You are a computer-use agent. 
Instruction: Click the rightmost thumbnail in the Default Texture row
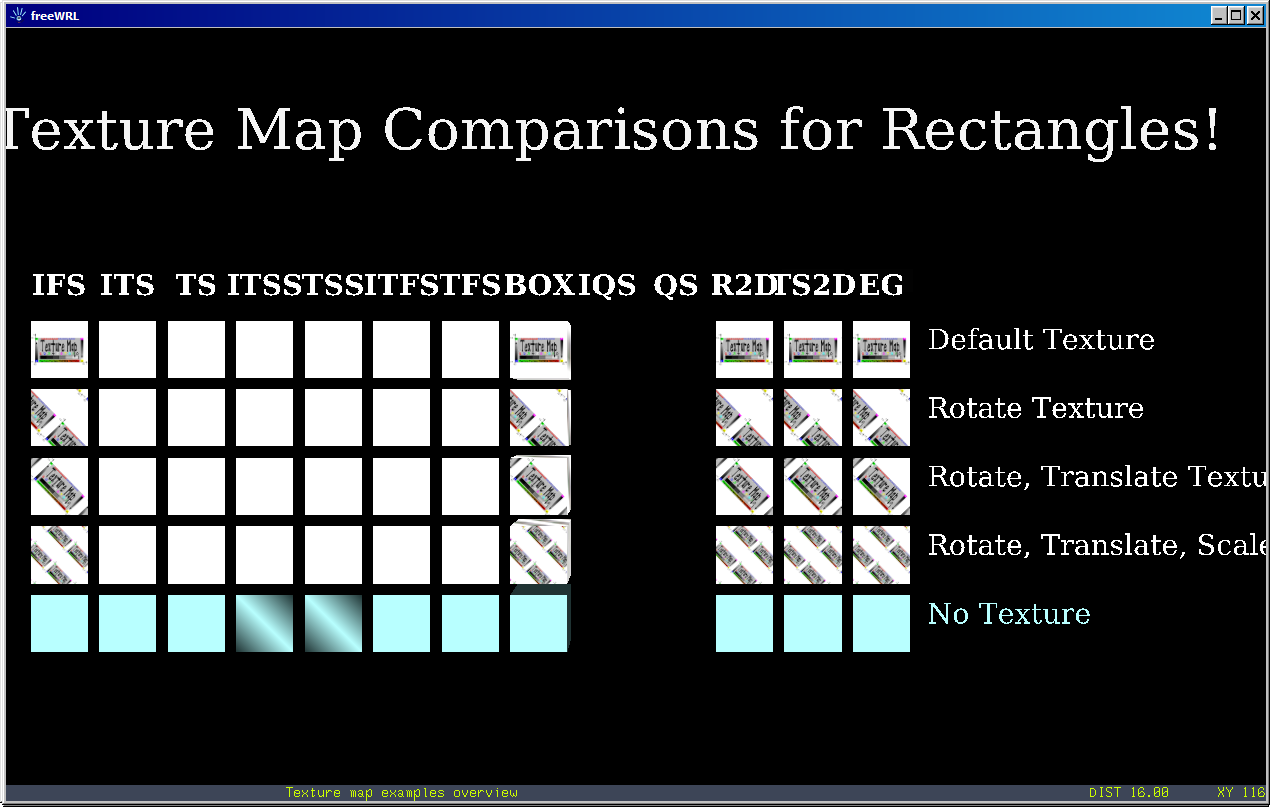(881, 349)
